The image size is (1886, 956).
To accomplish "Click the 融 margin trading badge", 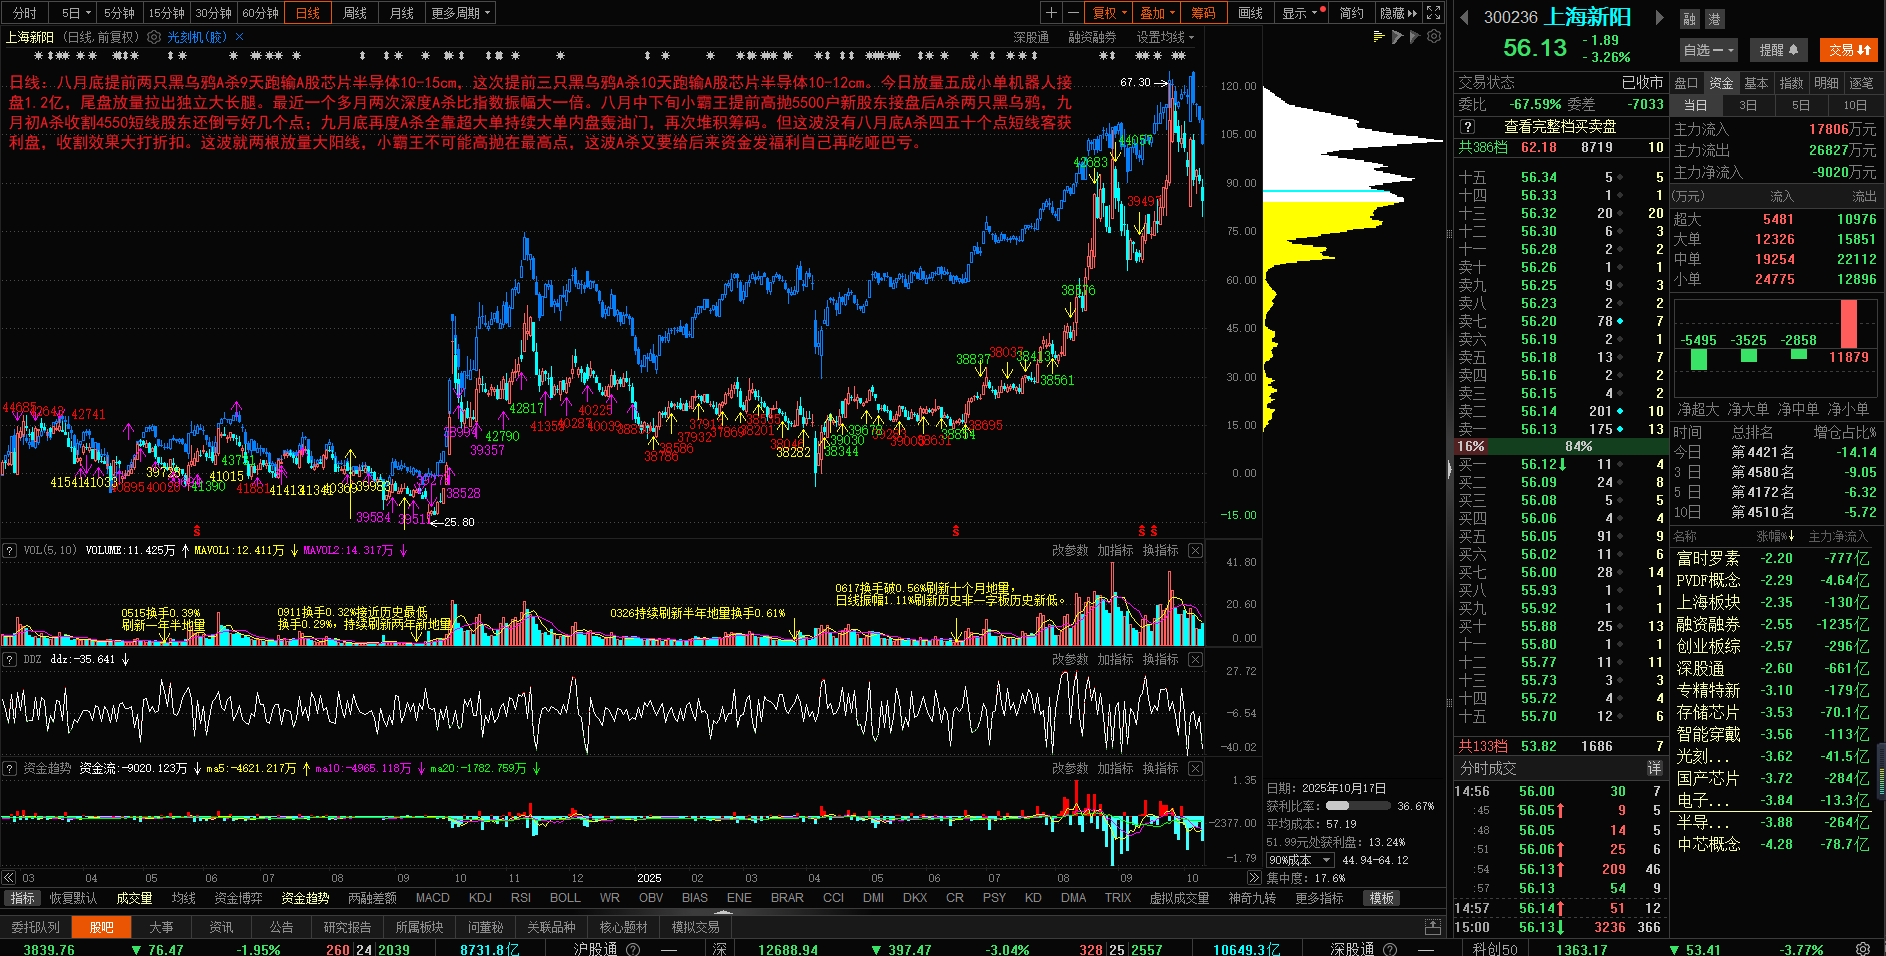I will (1689, 19).
